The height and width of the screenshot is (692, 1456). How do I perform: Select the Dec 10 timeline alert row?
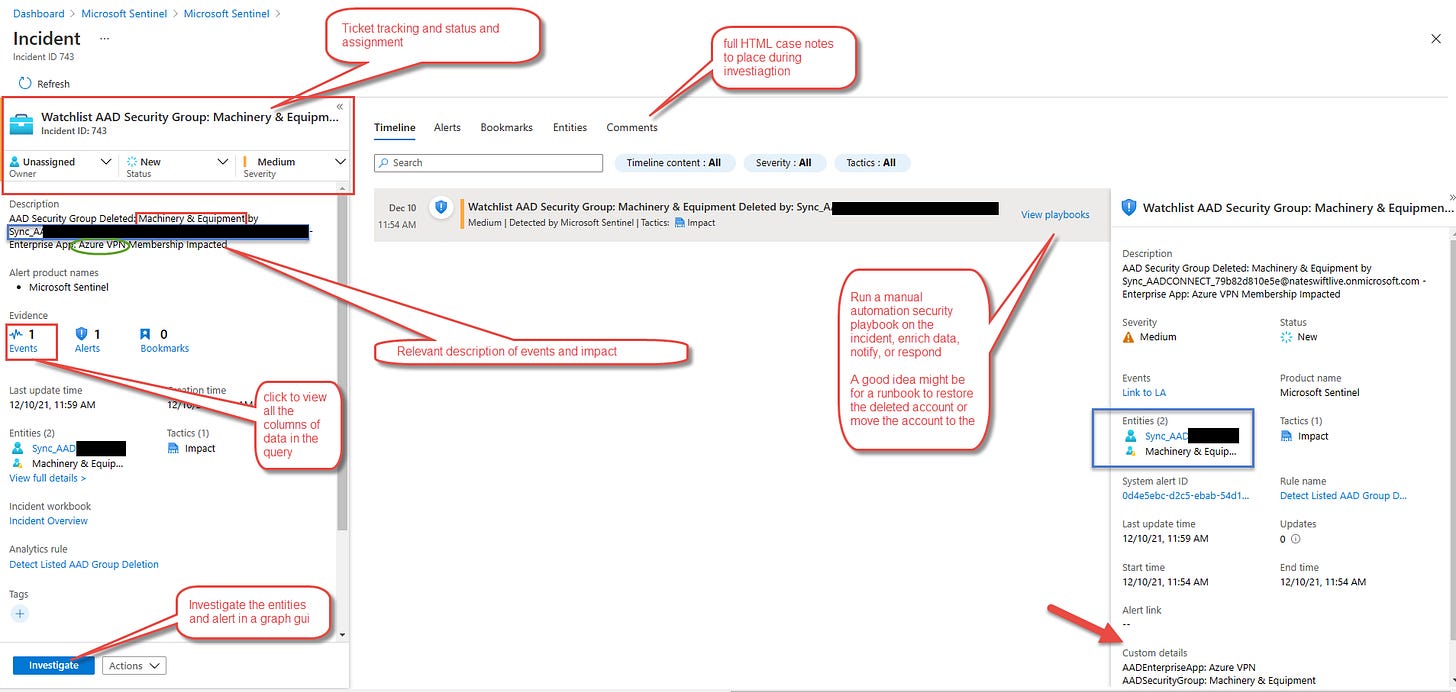tap(741, 215)
